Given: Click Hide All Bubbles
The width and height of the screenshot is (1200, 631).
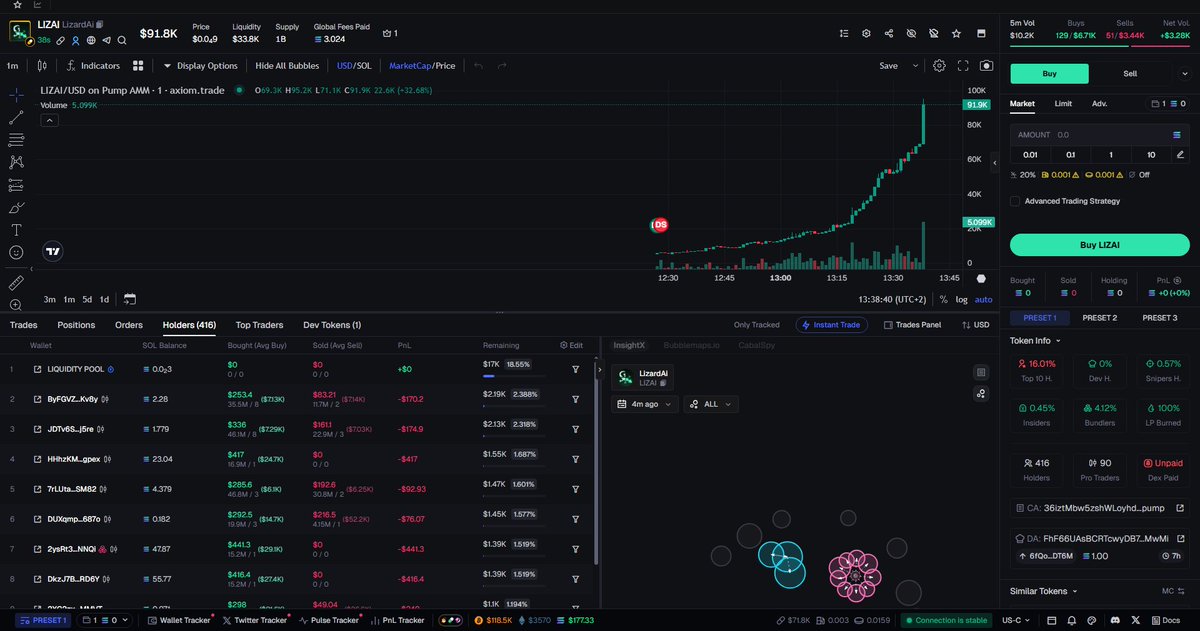Looking at the screenshot, I should [x=287, y=66].
